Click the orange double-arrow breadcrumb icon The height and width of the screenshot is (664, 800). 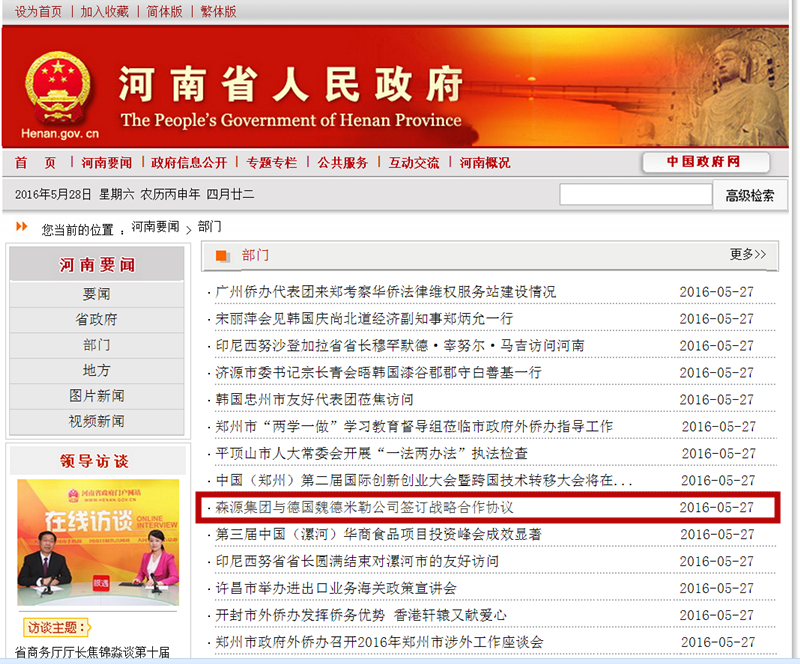click(x=22, y=228)
